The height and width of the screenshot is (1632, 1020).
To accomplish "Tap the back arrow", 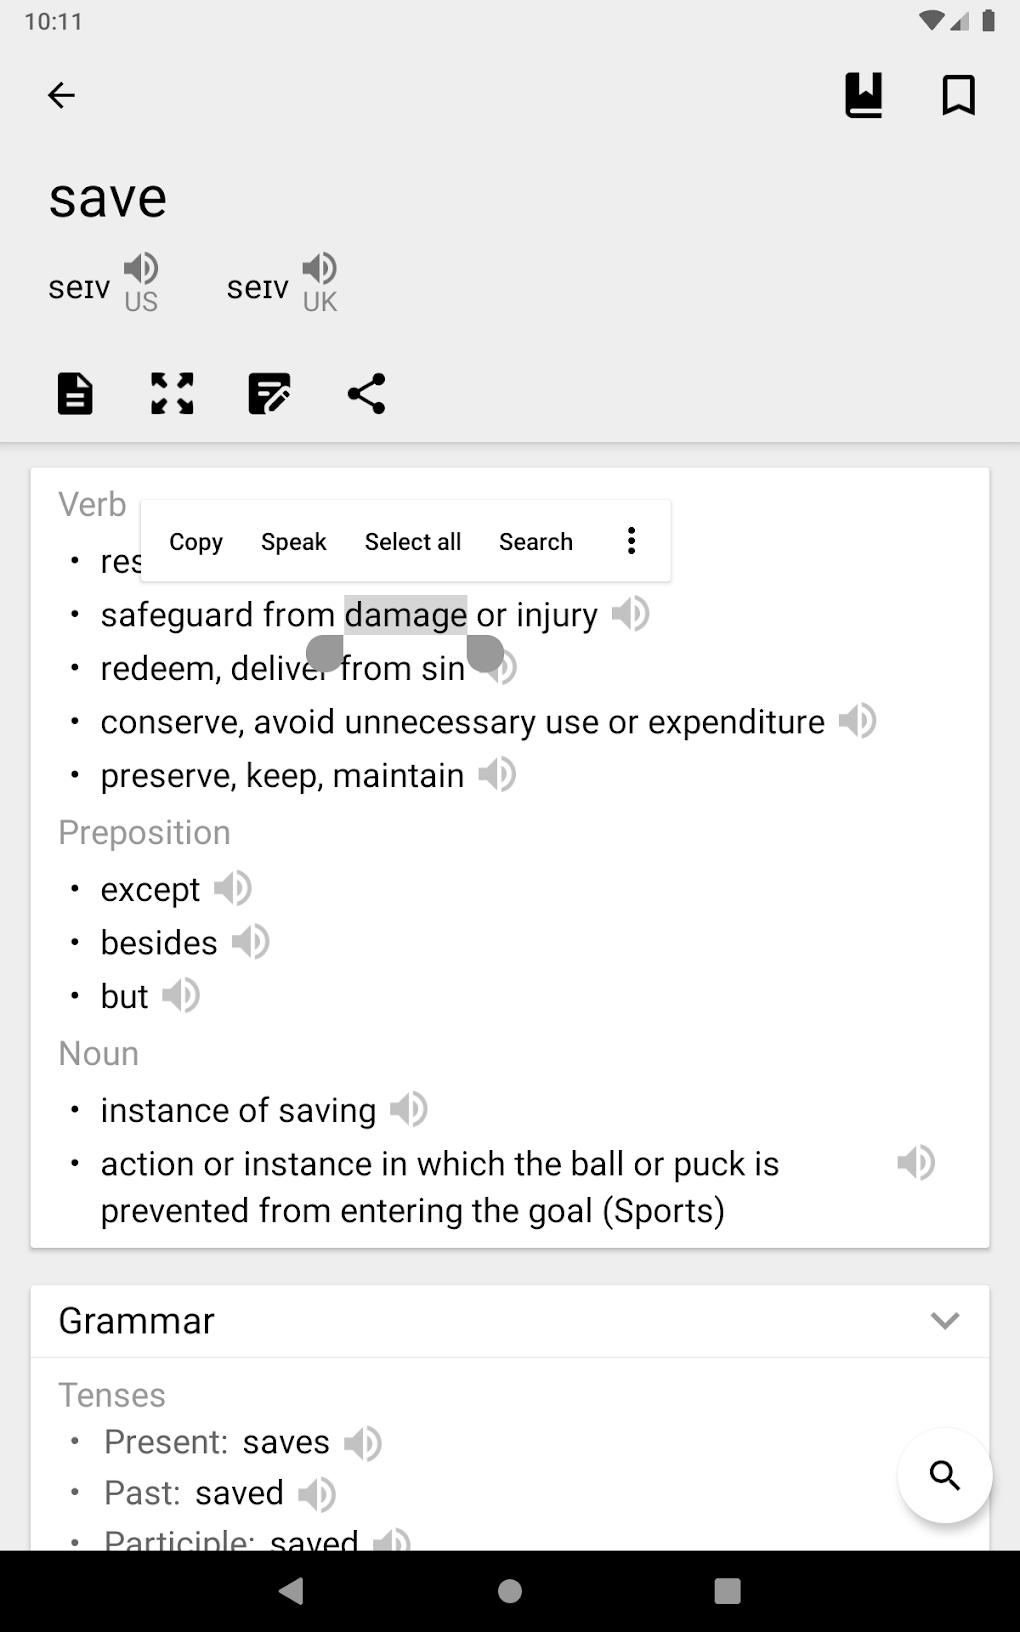I will click(x=61, y=95).
